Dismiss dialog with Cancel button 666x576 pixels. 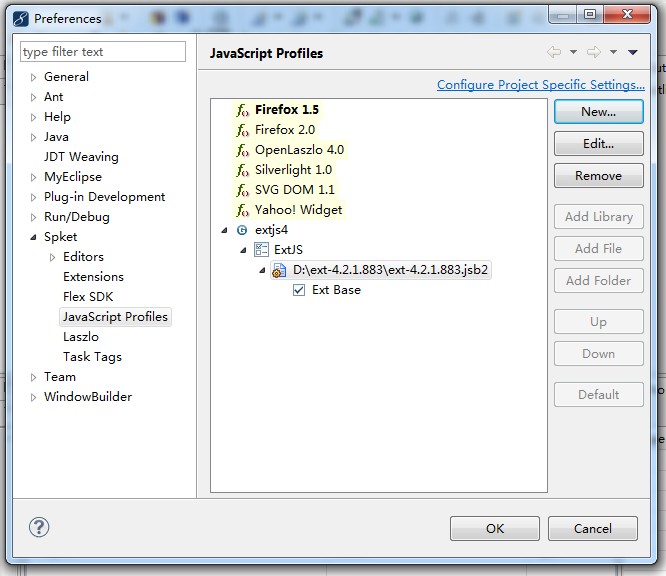(x=593, y=528)
